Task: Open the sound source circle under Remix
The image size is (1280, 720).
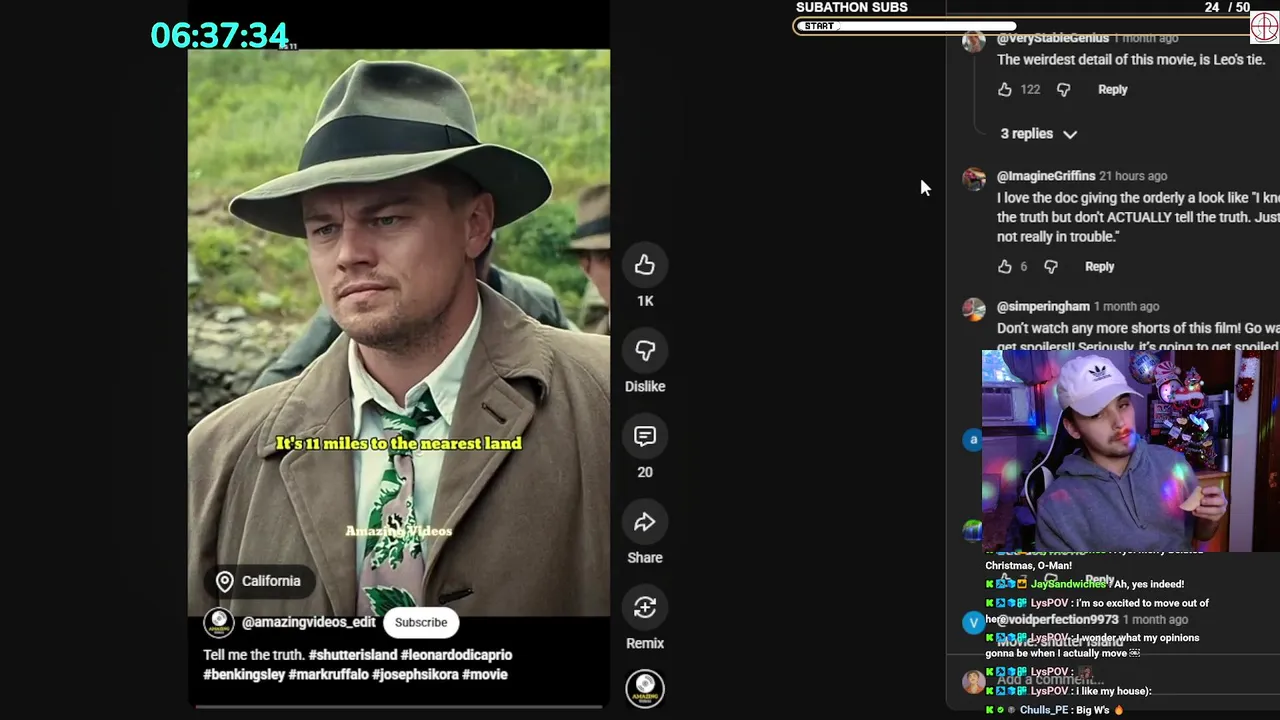Action: coord(645,687)
